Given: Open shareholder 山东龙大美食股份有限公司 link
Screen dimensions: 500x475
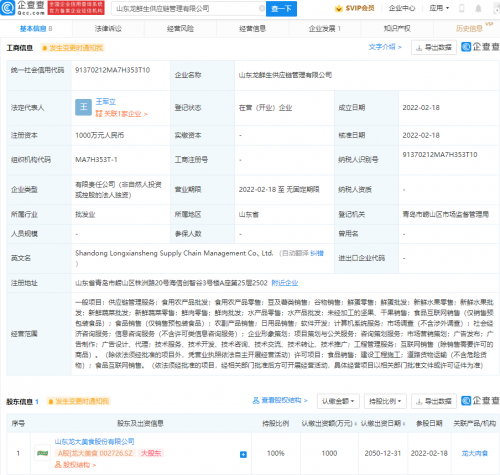Looking at the screenshot, I should [x=94, y=442].
